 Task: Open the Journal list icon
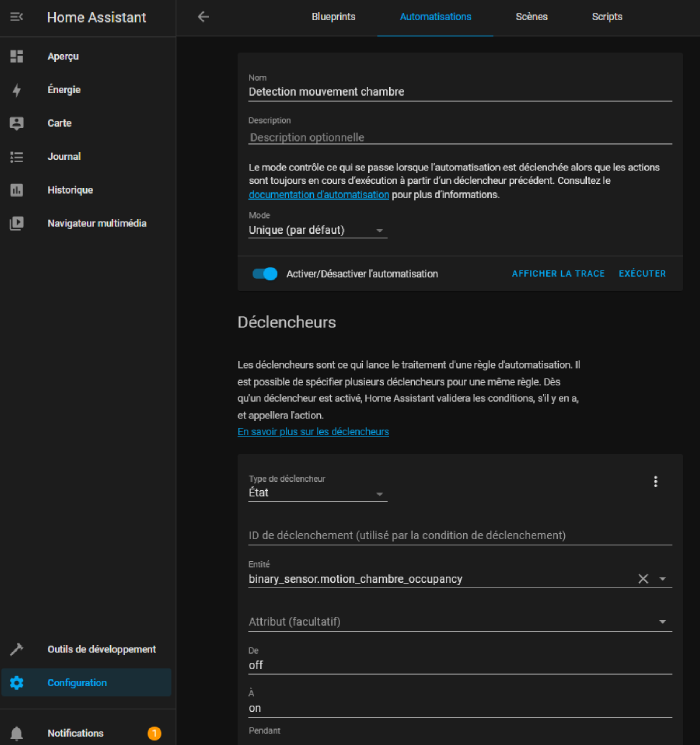(x=16, y=157)
